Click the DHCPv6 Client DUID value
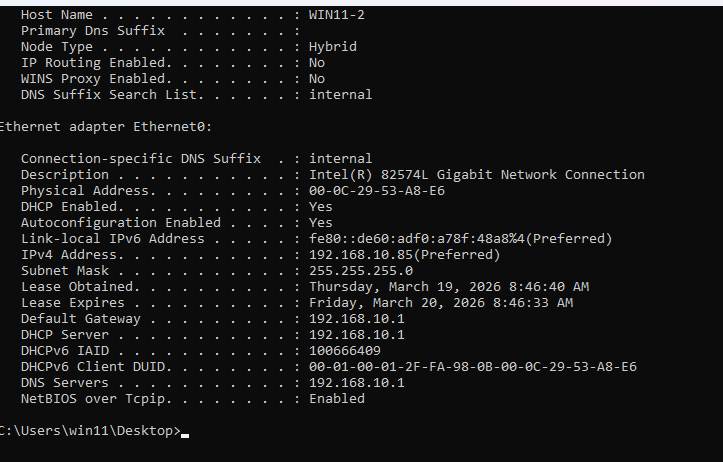Screen dimensions: 723x462 coord(472,367)
